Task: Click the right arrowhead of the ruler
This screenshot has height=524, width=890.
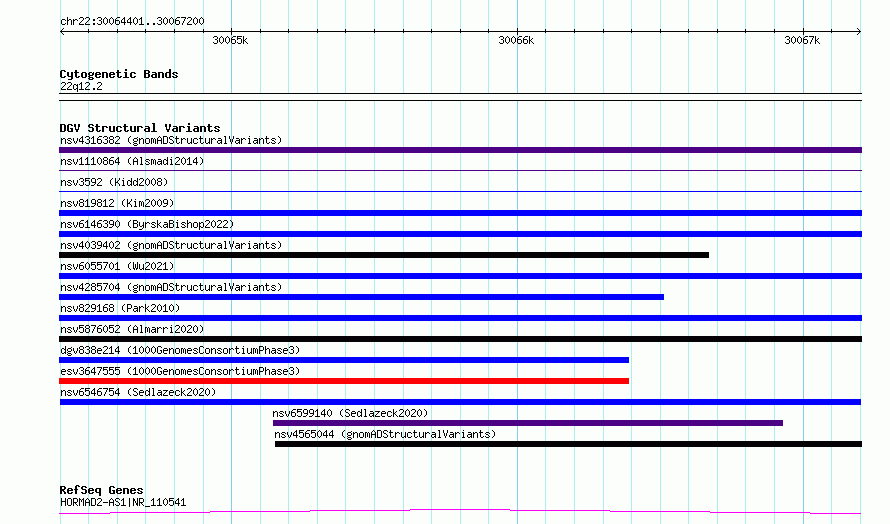Action: pyautogui.click(x=859, y=31)
